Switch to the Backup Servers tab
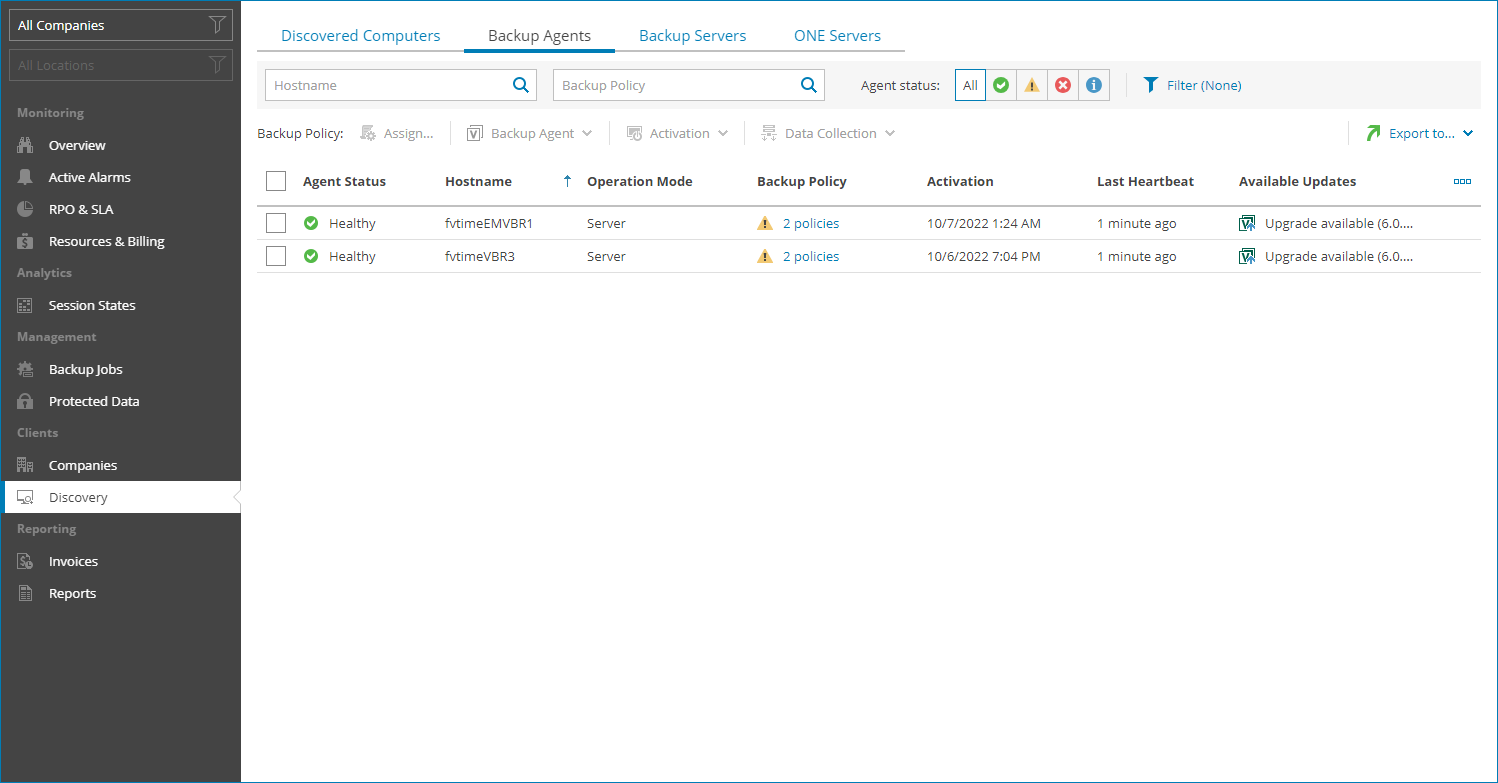Viewport: 1498px width, 783px height. (692, 35)
